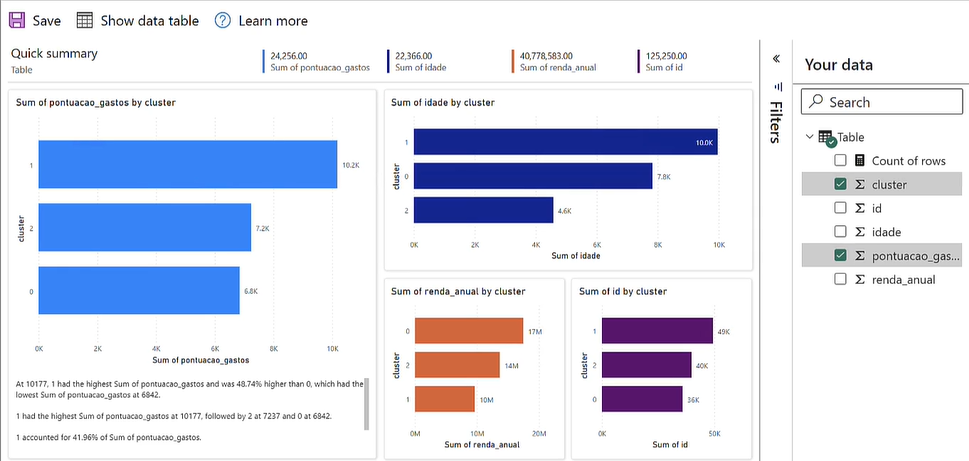This screenshot has height=461, width=969.
Task: Click the 'Count of rows' field label
Action: (908, 161)
